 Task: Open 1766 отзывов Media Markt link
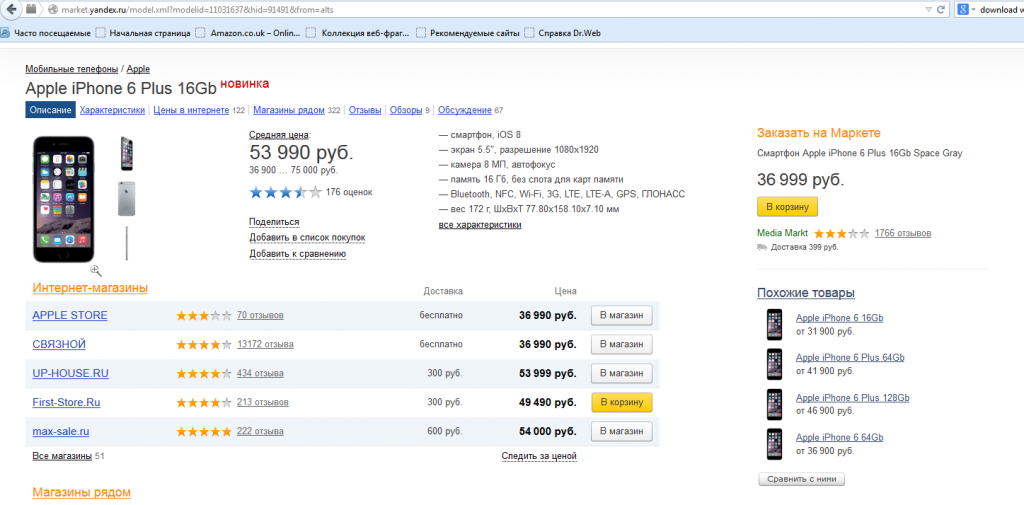(x=903, y=233)
